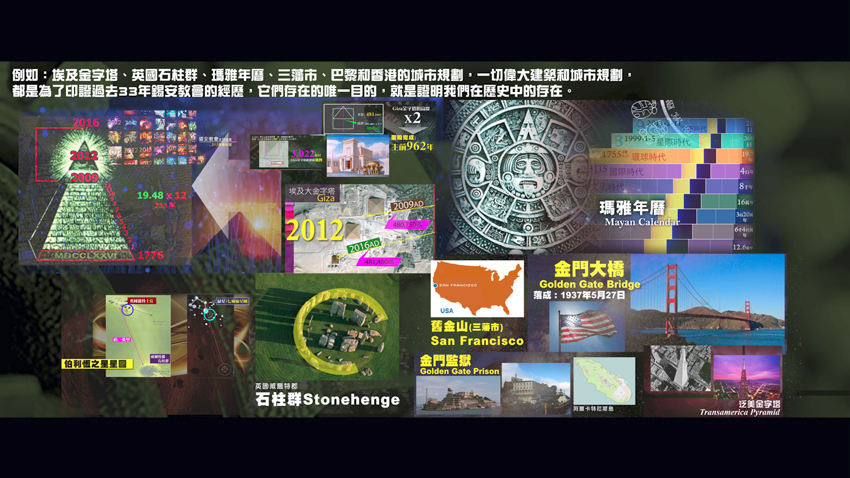Image resolution: width=850 pixels, height=478 pixels.
Task: Click the 'Mayan Calendar' English caption
Action: [x=642, y=222]
